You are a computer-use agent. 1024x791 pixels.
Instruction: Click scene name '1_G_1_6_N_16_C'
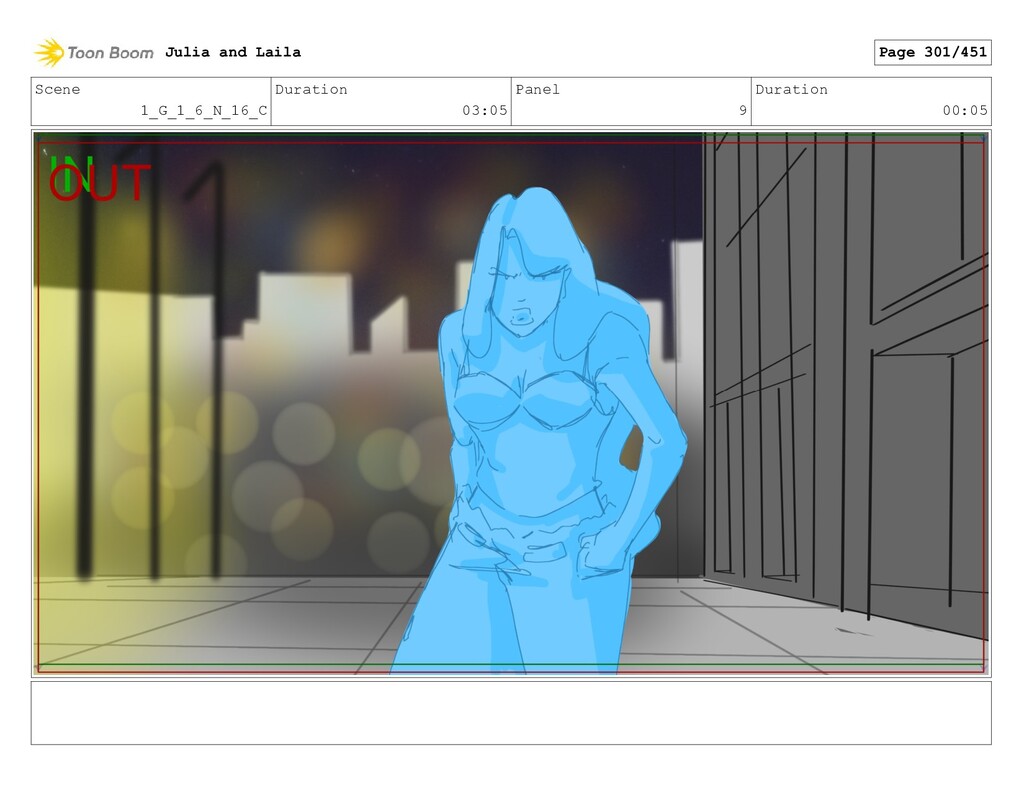point(204,110)
